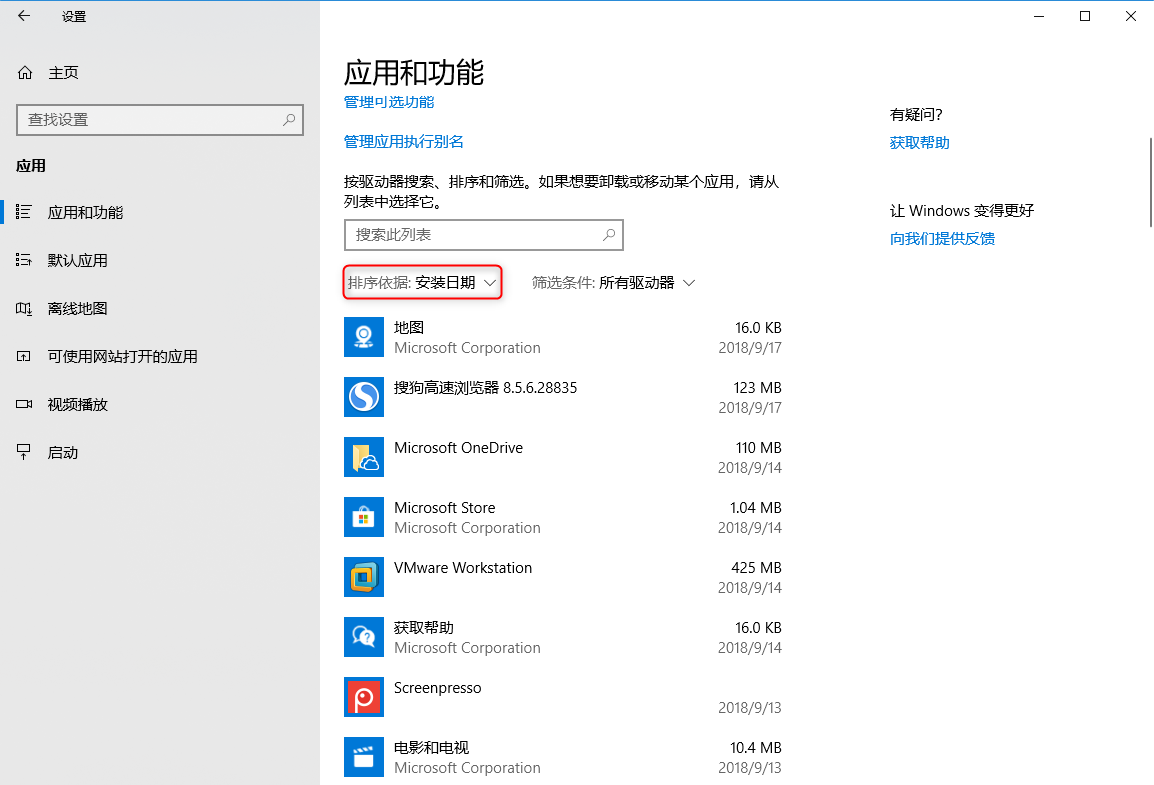Select the VMware Workstation entry name
Image resolution: width=1154 pixels, height=785 pixels.
click(x=463, y=567)
